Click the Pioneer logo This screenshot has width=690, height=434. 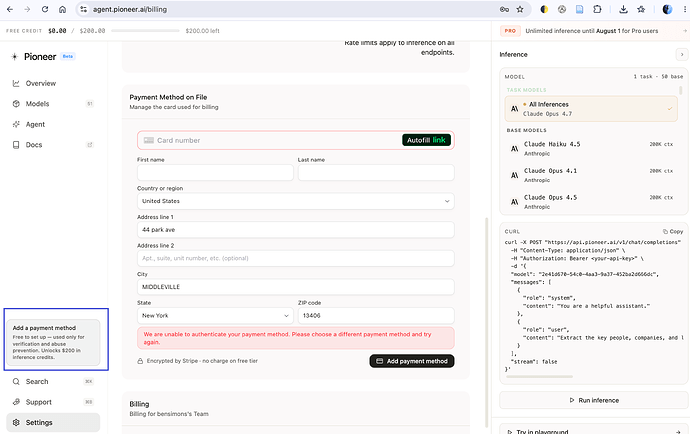point(34,57)
